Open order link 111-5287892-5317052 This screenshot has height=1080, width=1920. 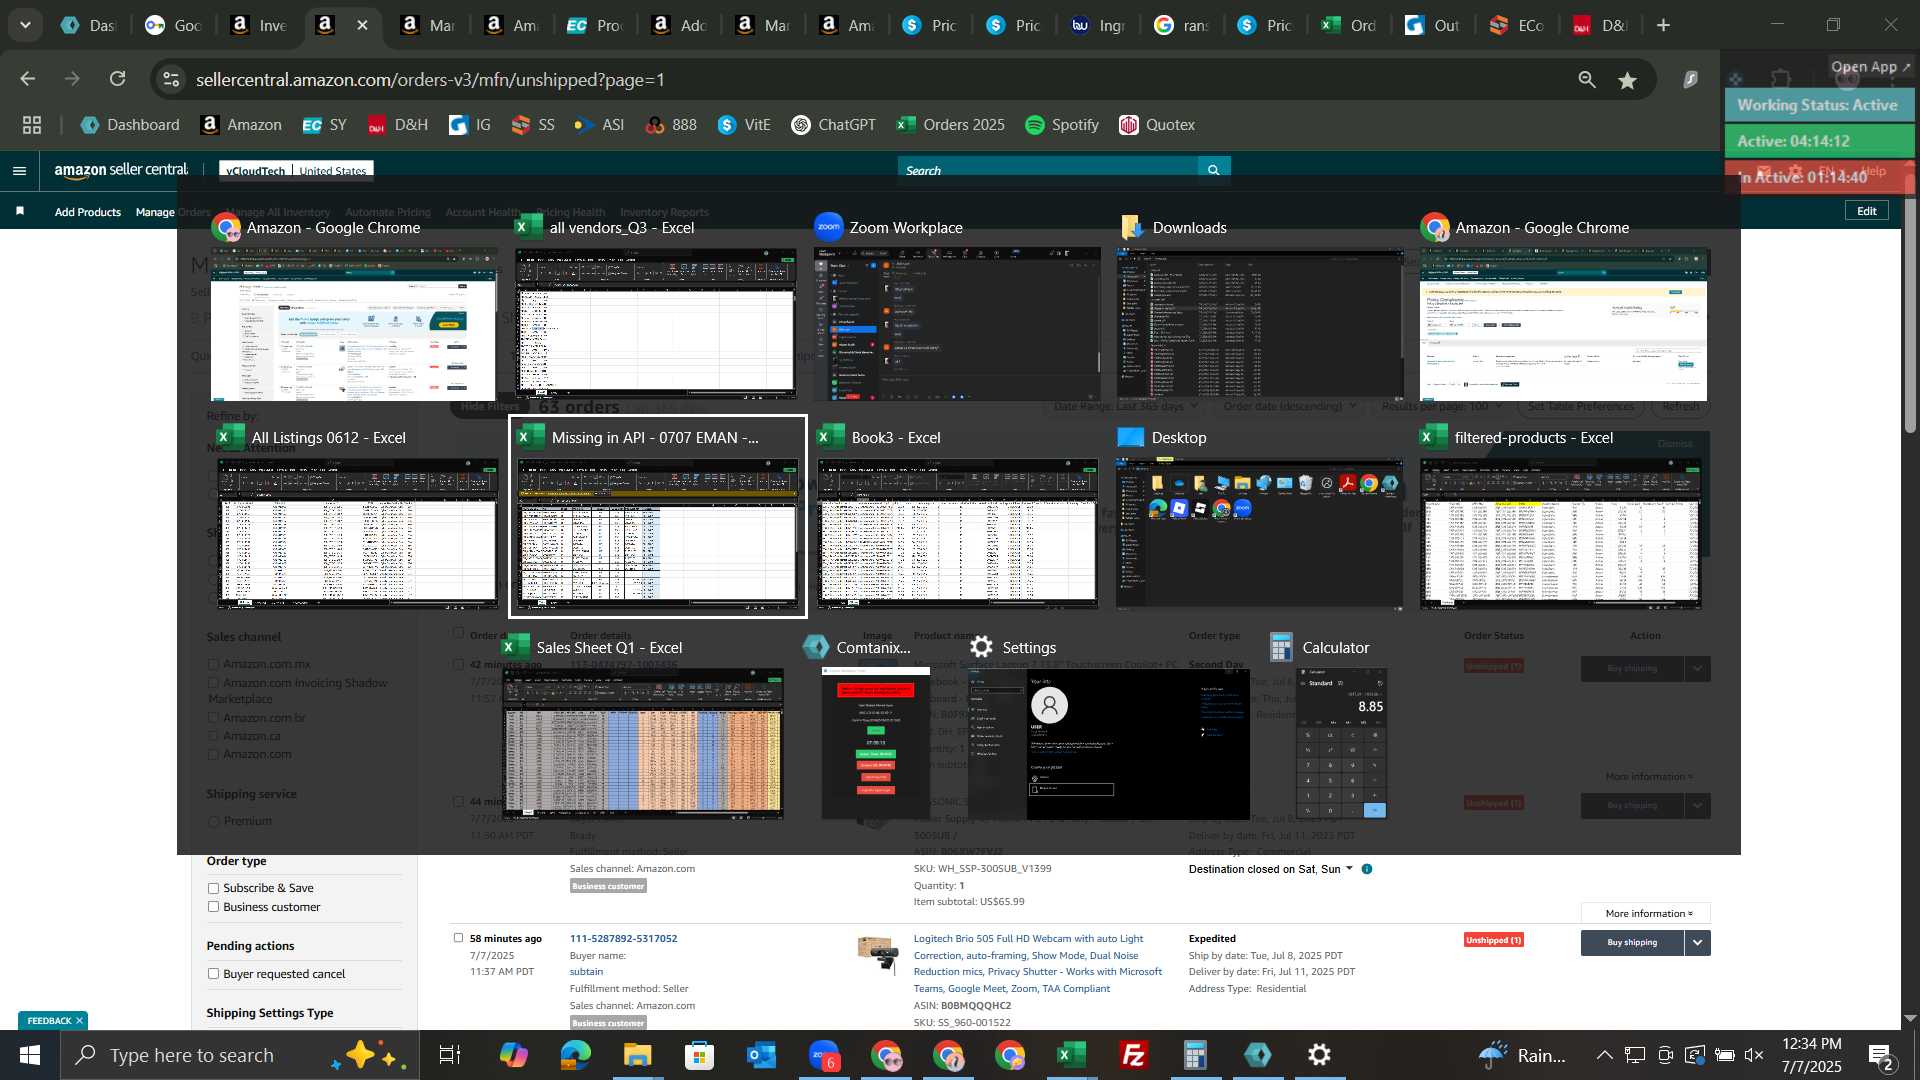(x=623, y=938)
